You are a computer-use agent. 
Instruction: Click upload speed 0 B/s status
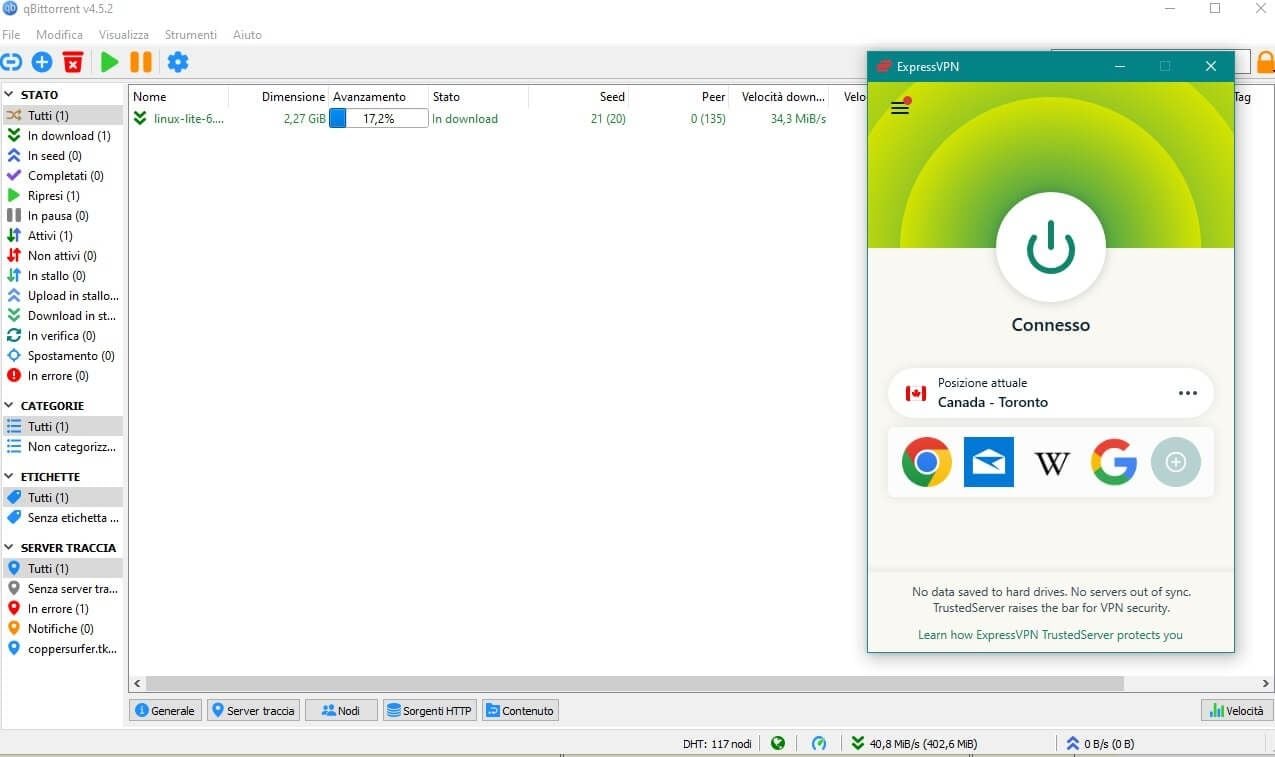pos(1100,743)
